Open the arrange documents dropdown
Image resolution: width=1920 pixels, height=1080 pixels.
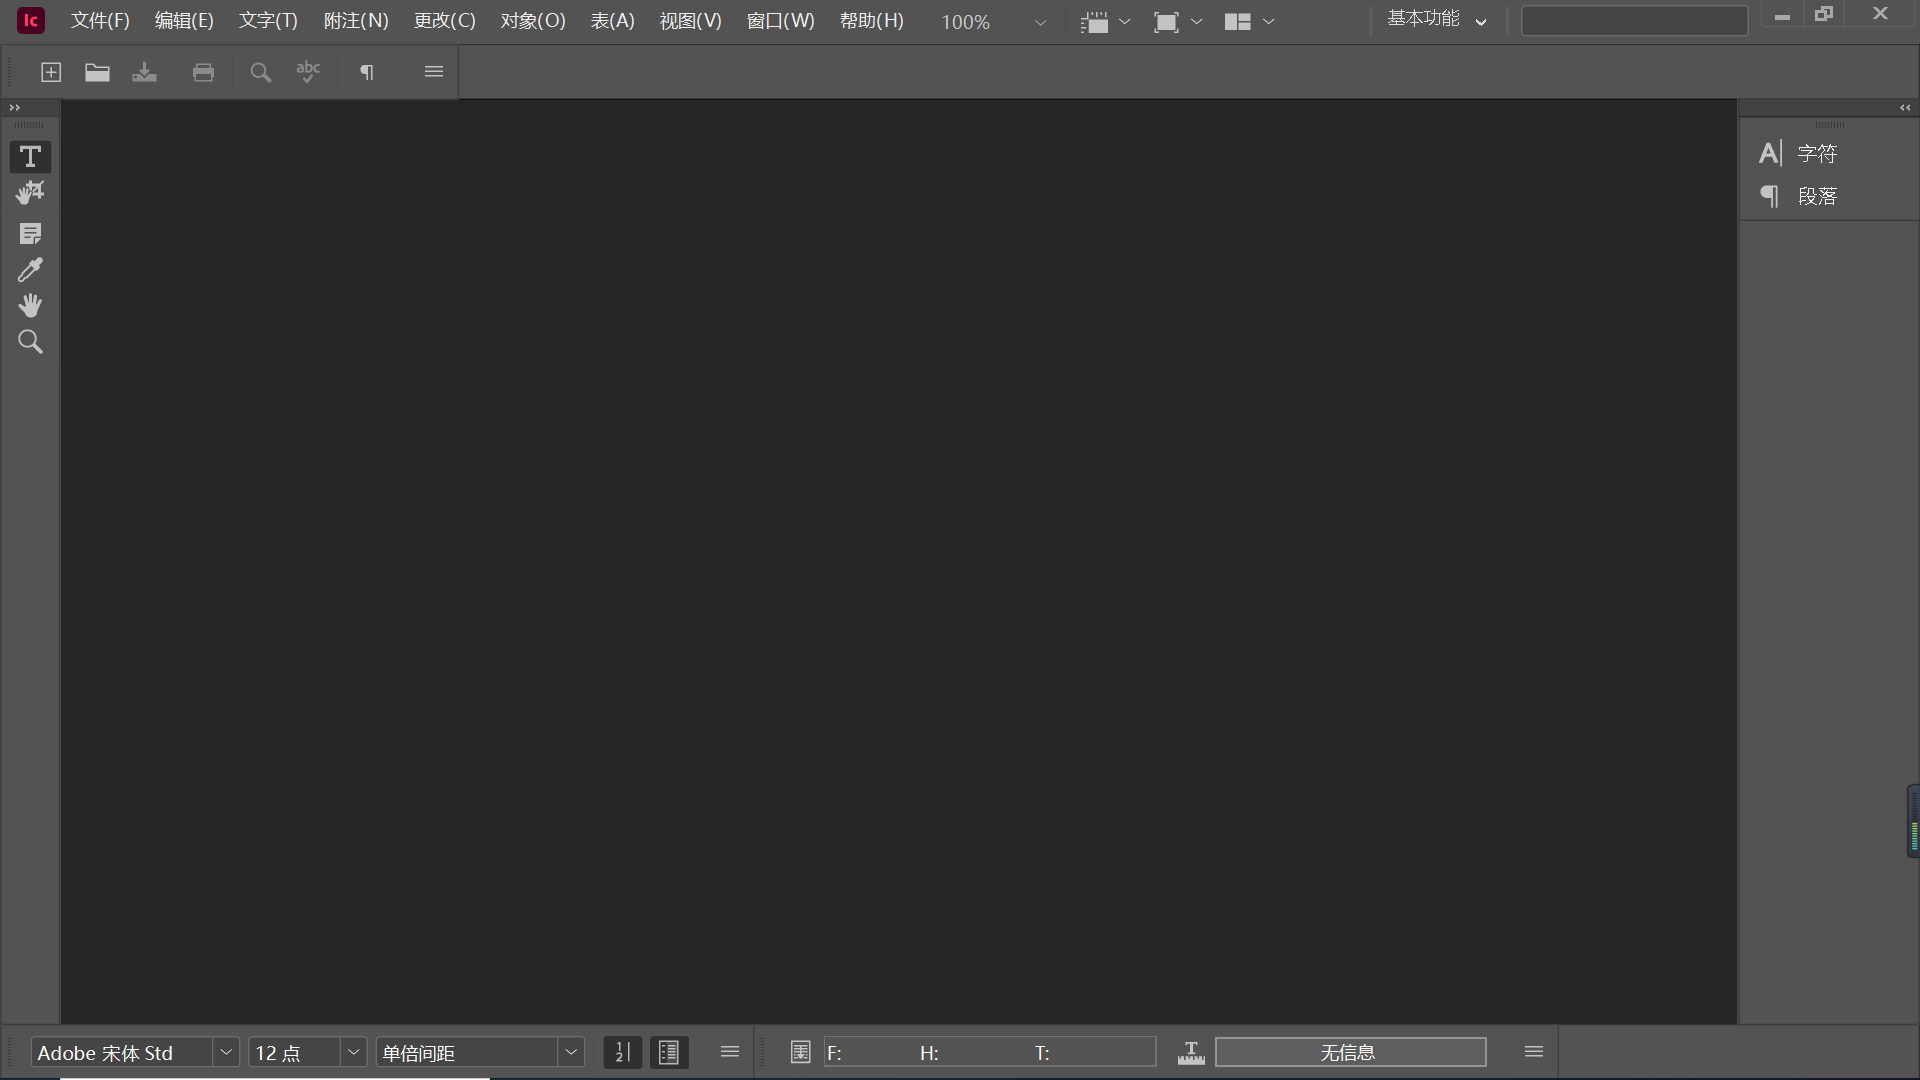click(1249, 22)
